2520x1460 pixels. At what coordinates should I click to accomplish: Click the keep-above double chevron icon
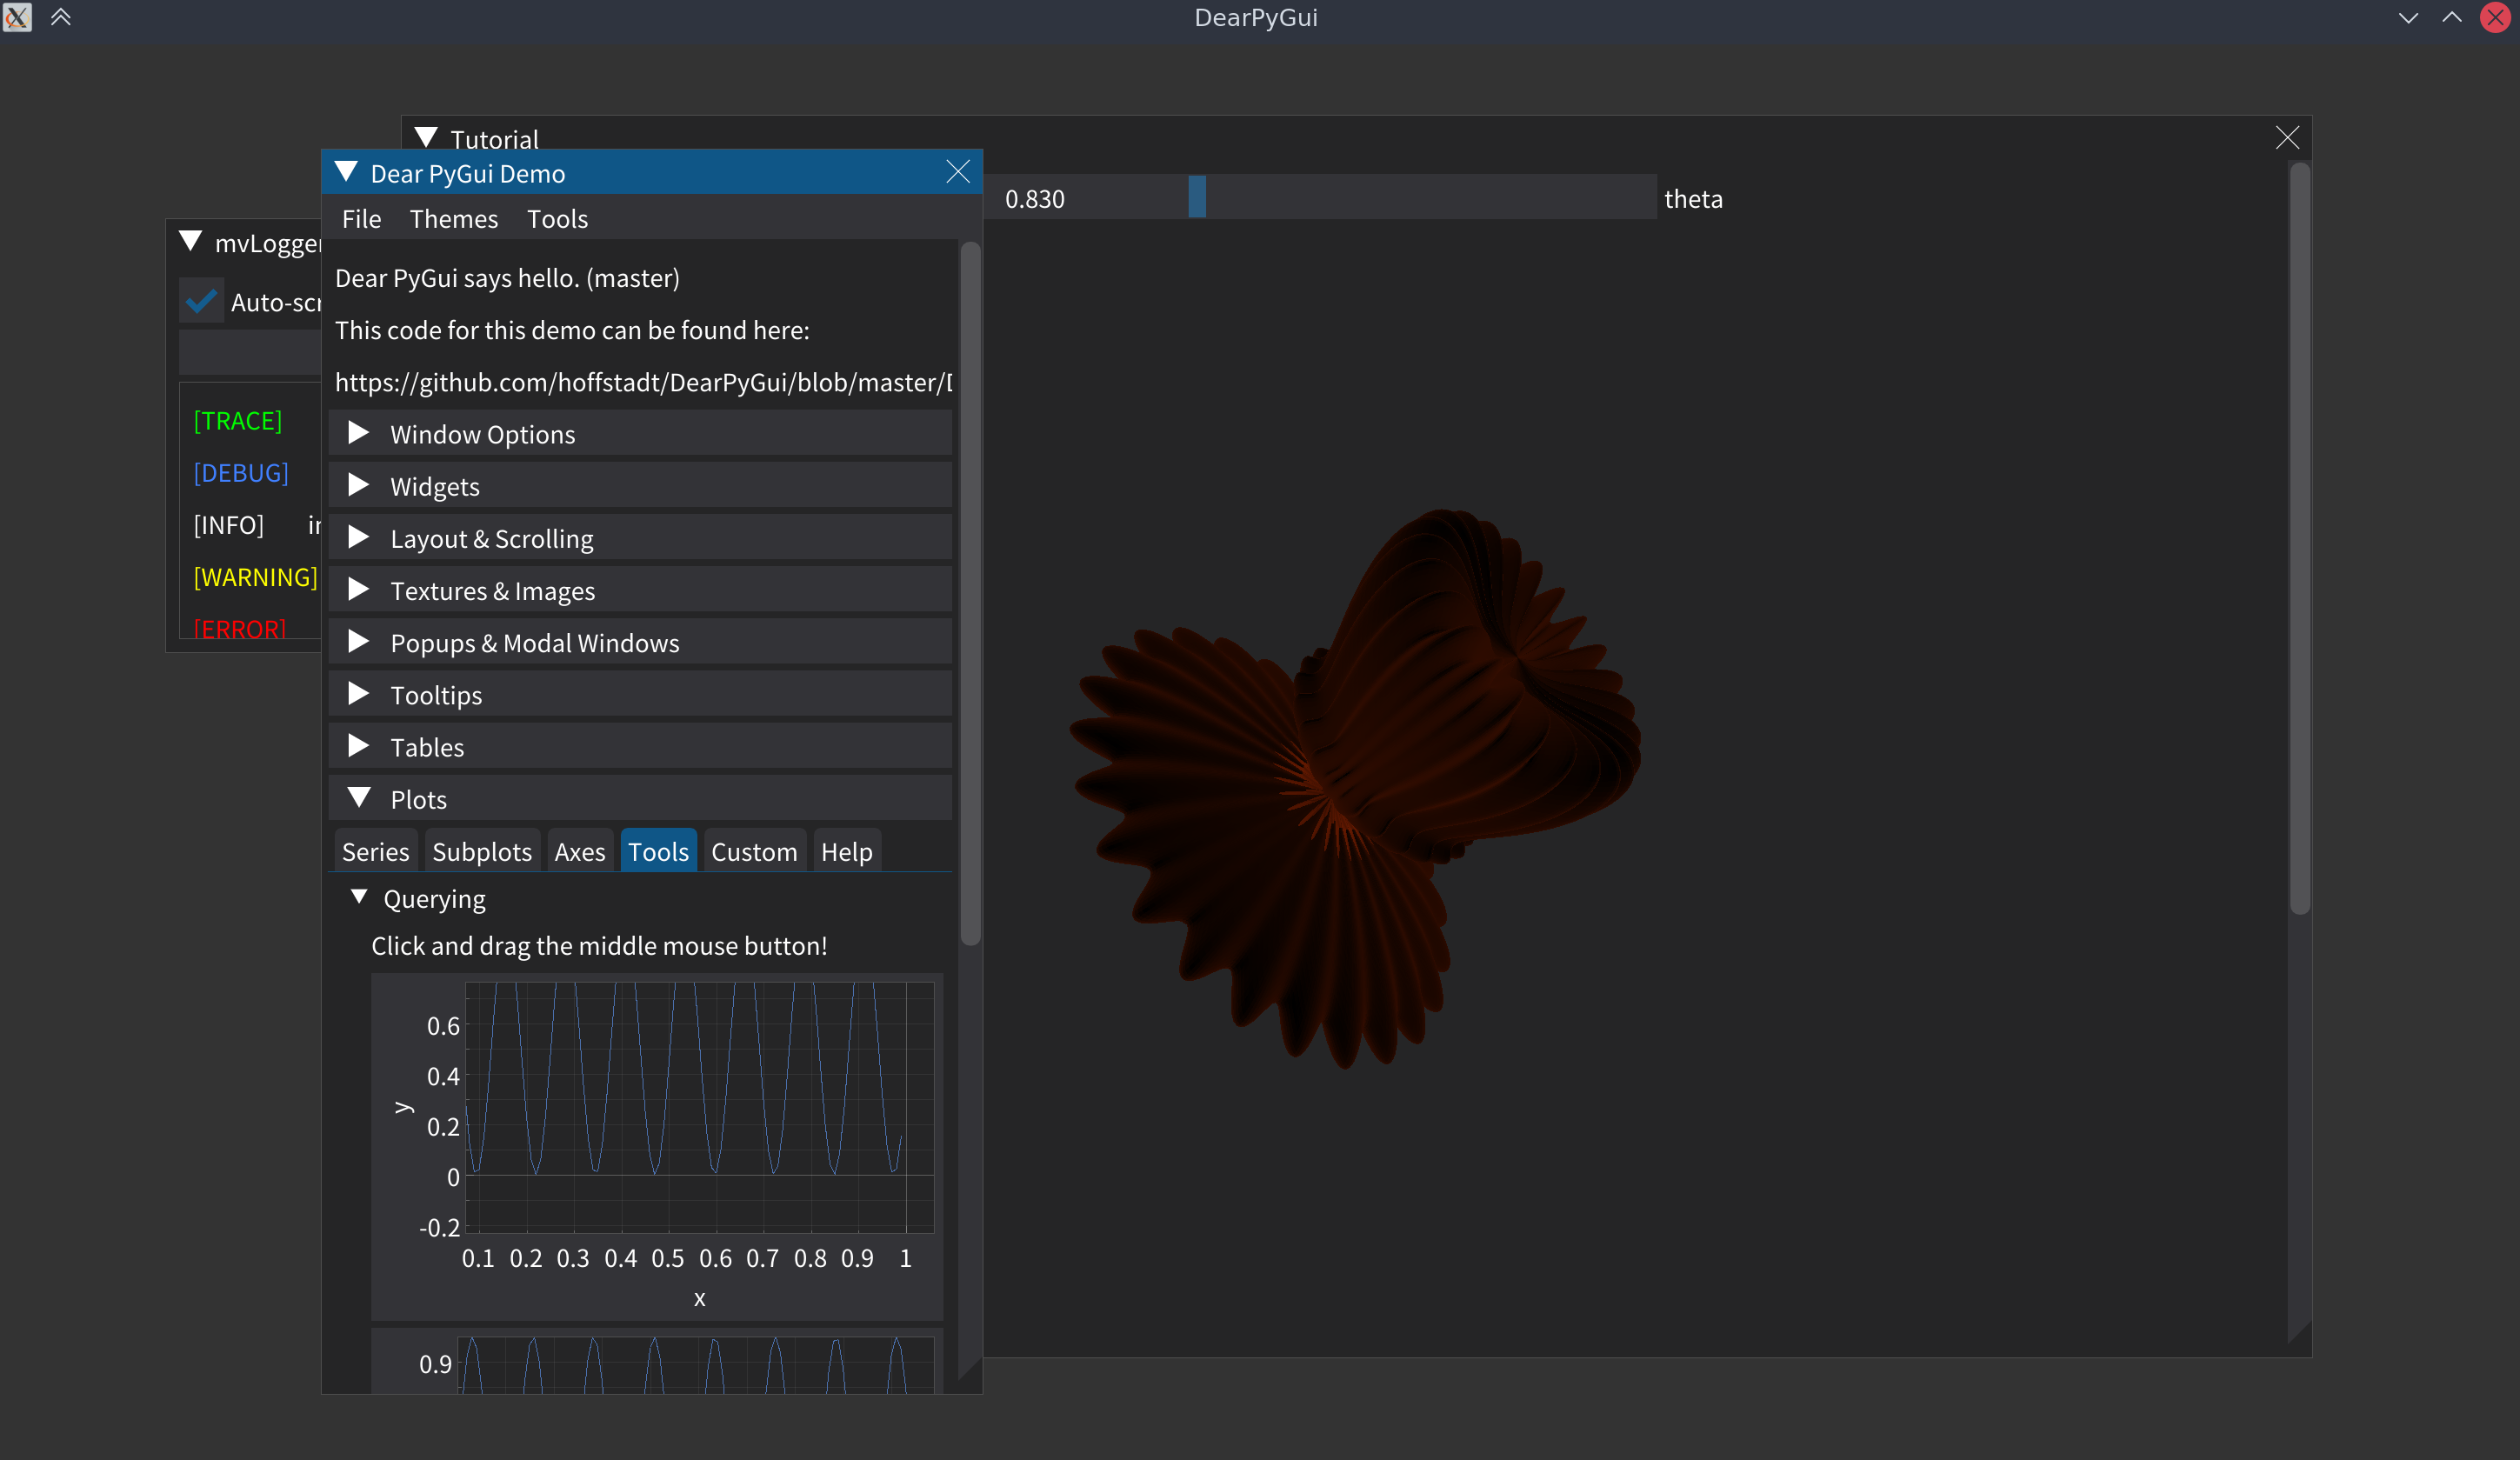tap(61, 17)
